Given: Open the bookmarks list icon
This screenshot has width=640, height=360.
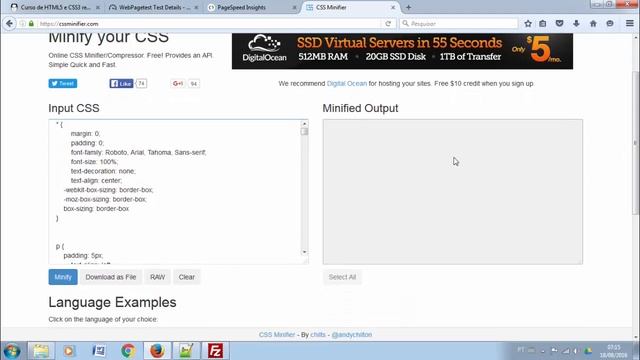Looking at the screenshot, I should (x=542, y=24).
